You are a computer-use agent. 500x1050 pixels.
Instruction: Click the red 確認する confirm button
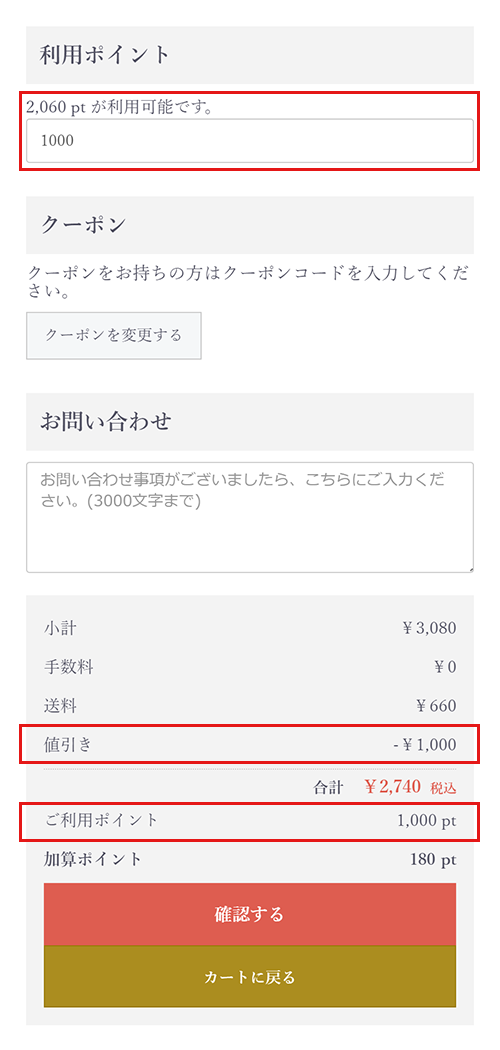250,914
